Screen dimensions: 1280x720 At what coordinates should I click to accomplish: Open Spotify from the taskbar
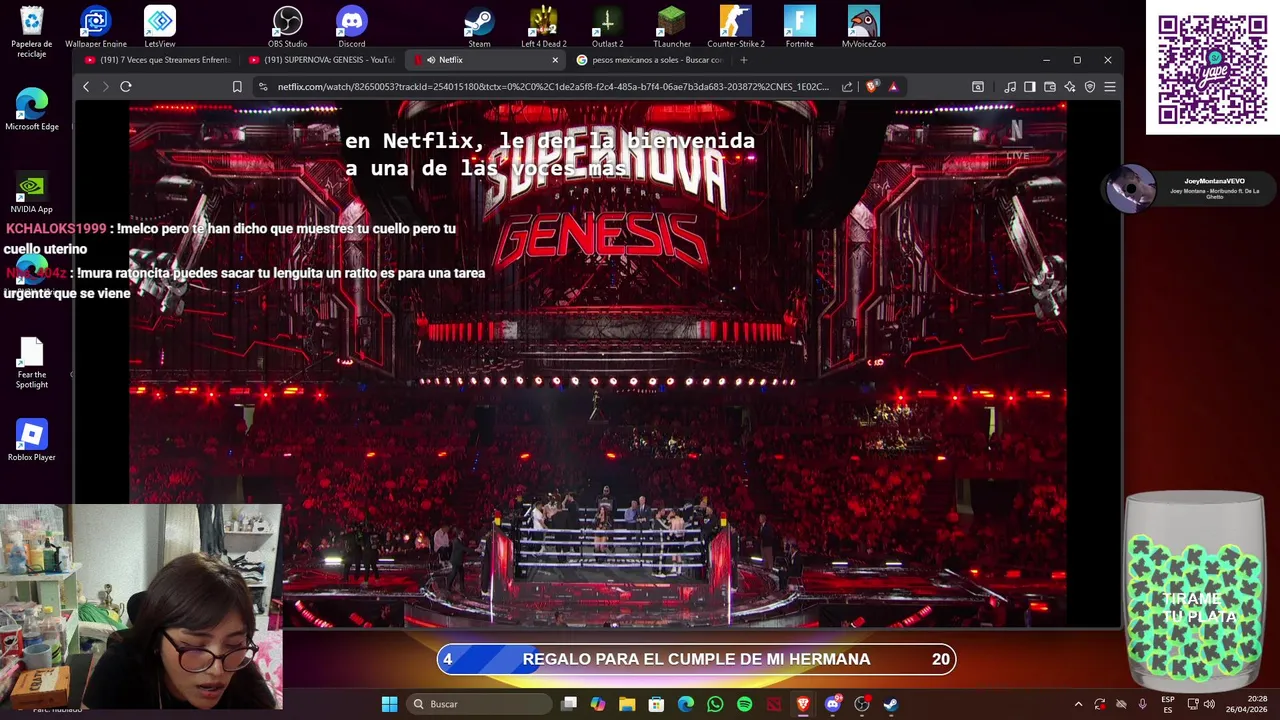pos(744,704)
